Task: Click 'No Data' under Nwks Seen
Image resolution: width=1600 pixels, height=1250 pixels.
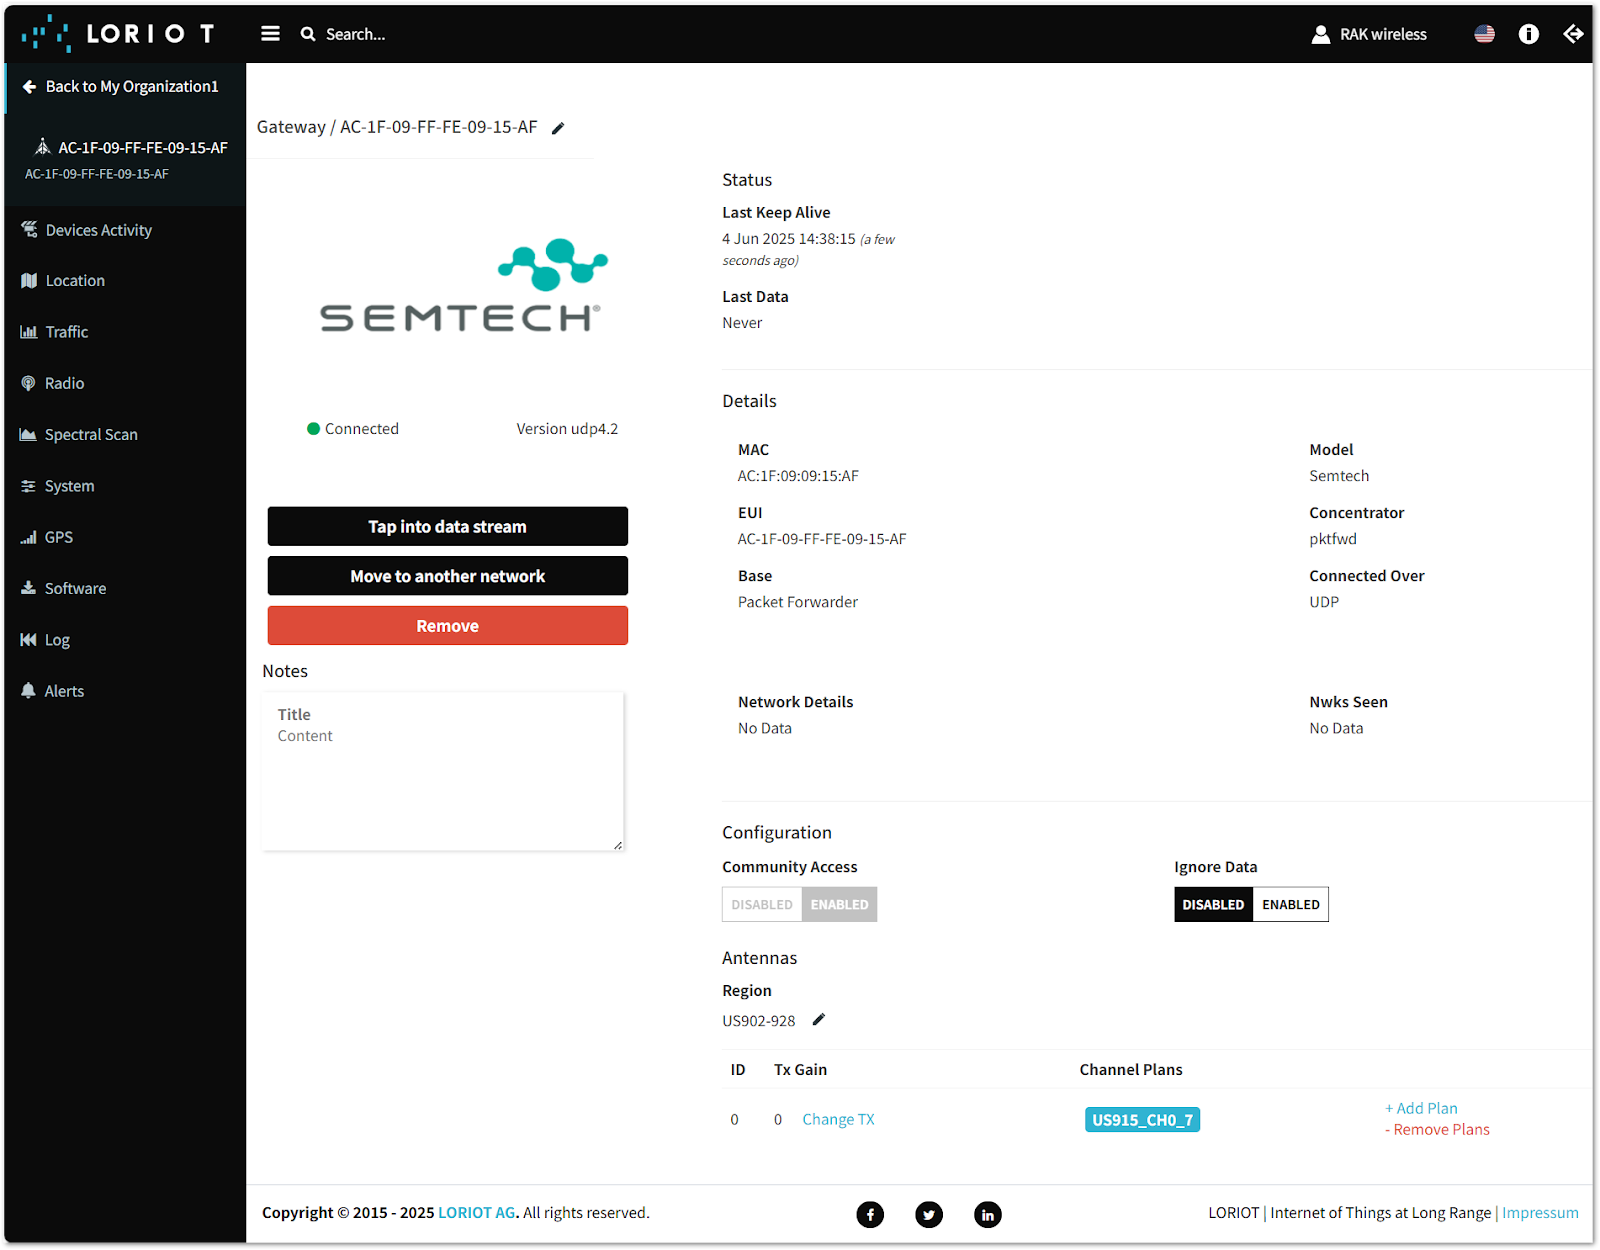Action: 1336,729
